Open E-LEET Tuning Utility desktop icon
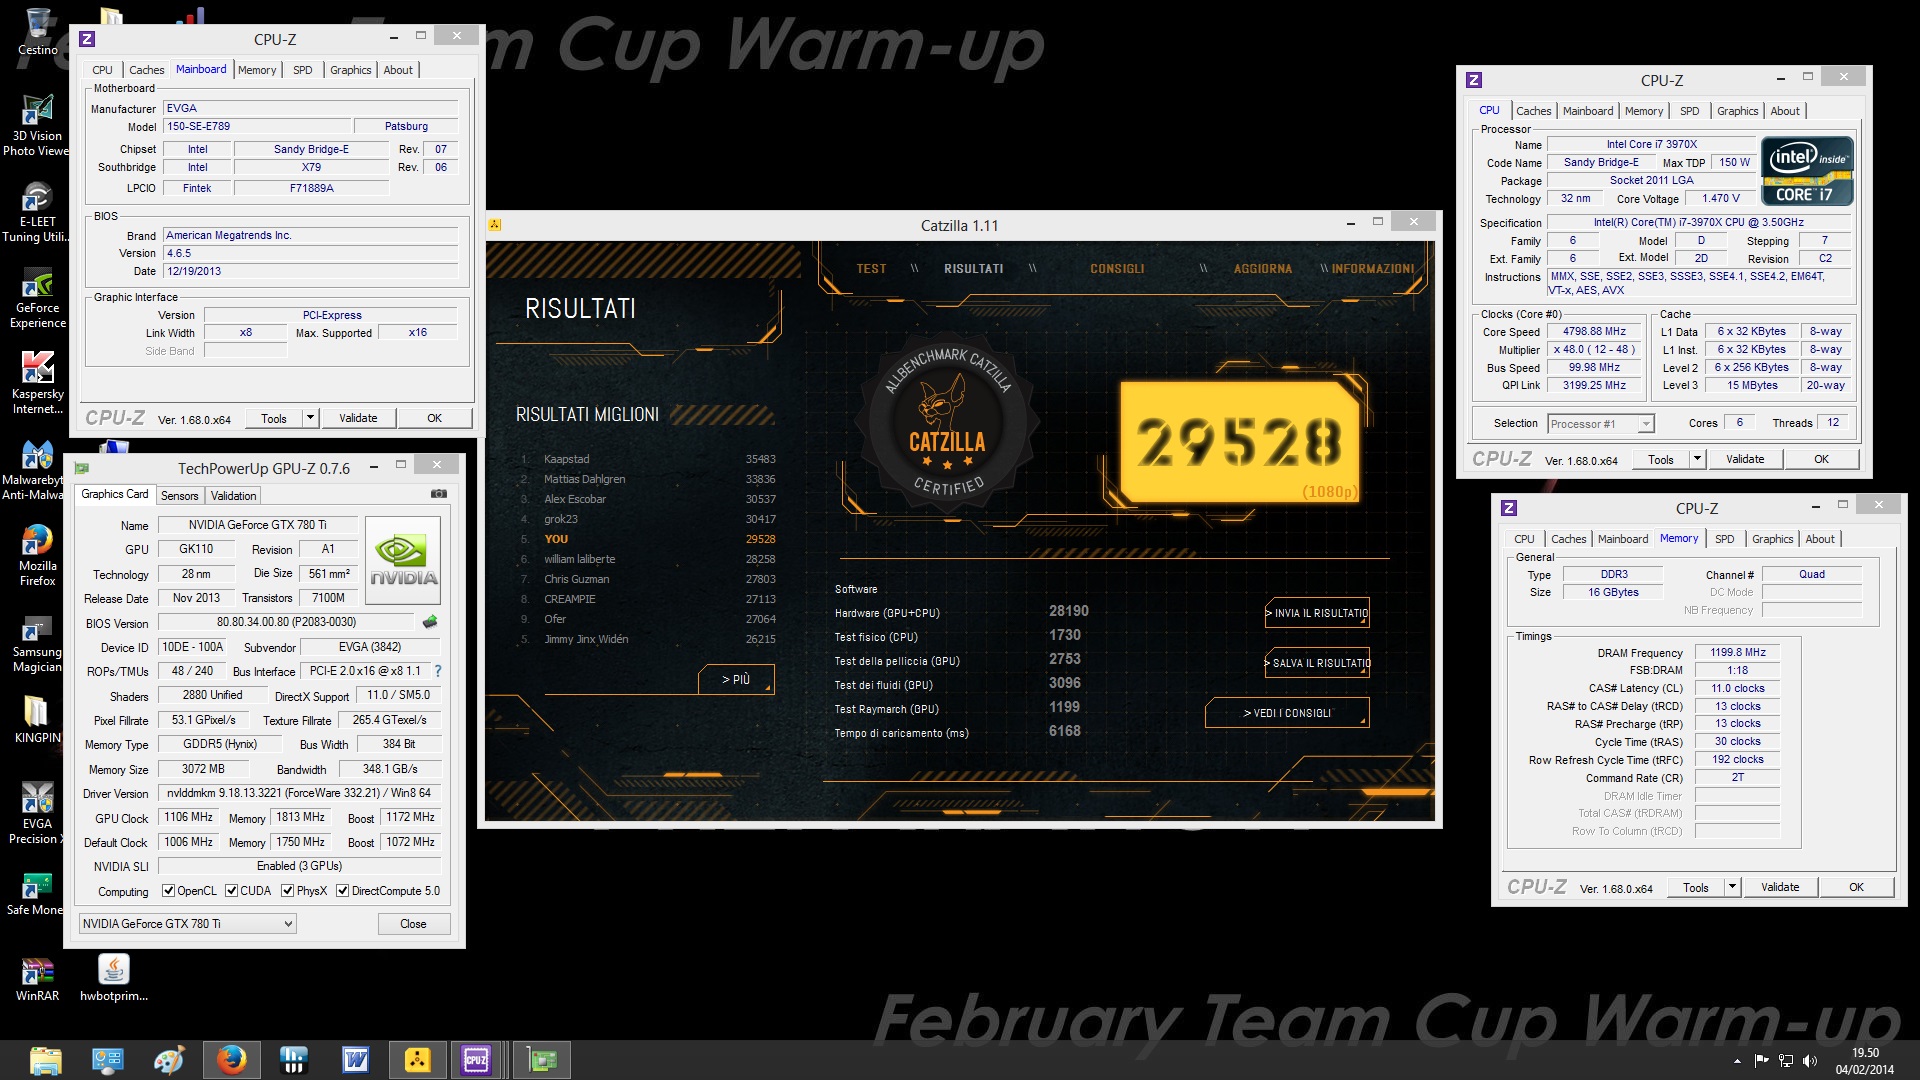Screen dimensions: 1920x1080 pos(36,212)
